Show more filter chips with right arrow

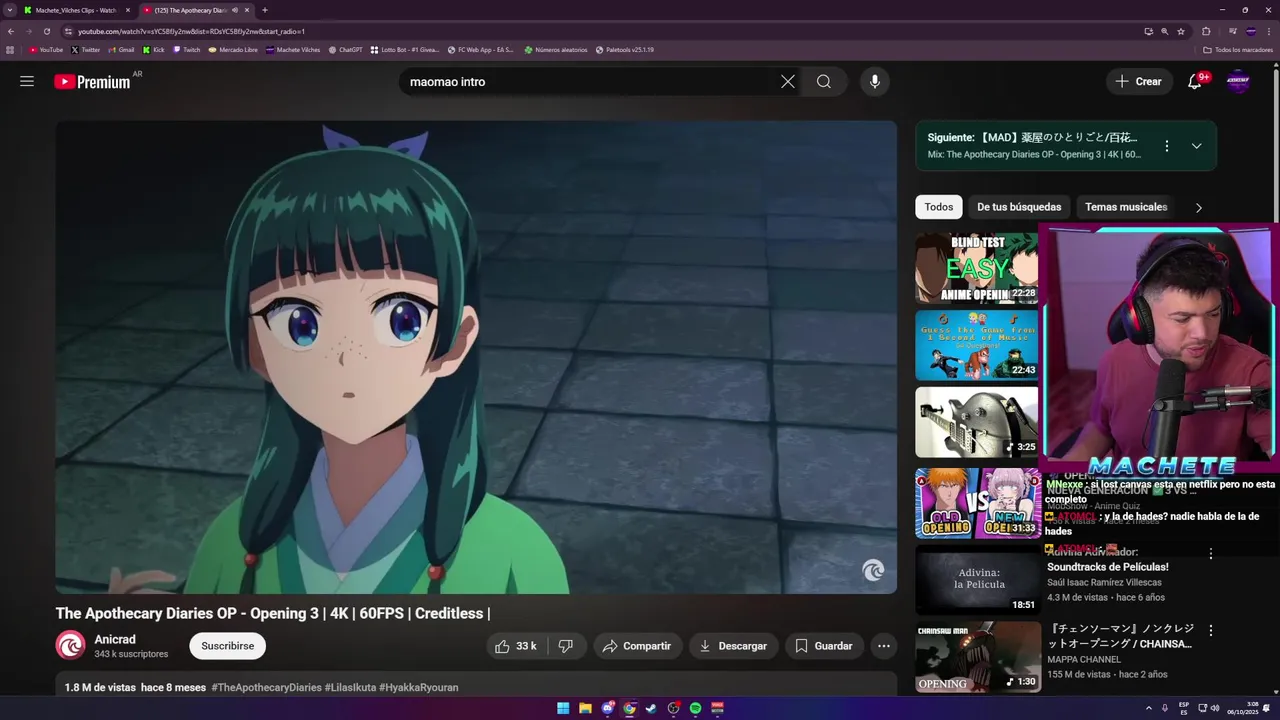point(1198,208)
